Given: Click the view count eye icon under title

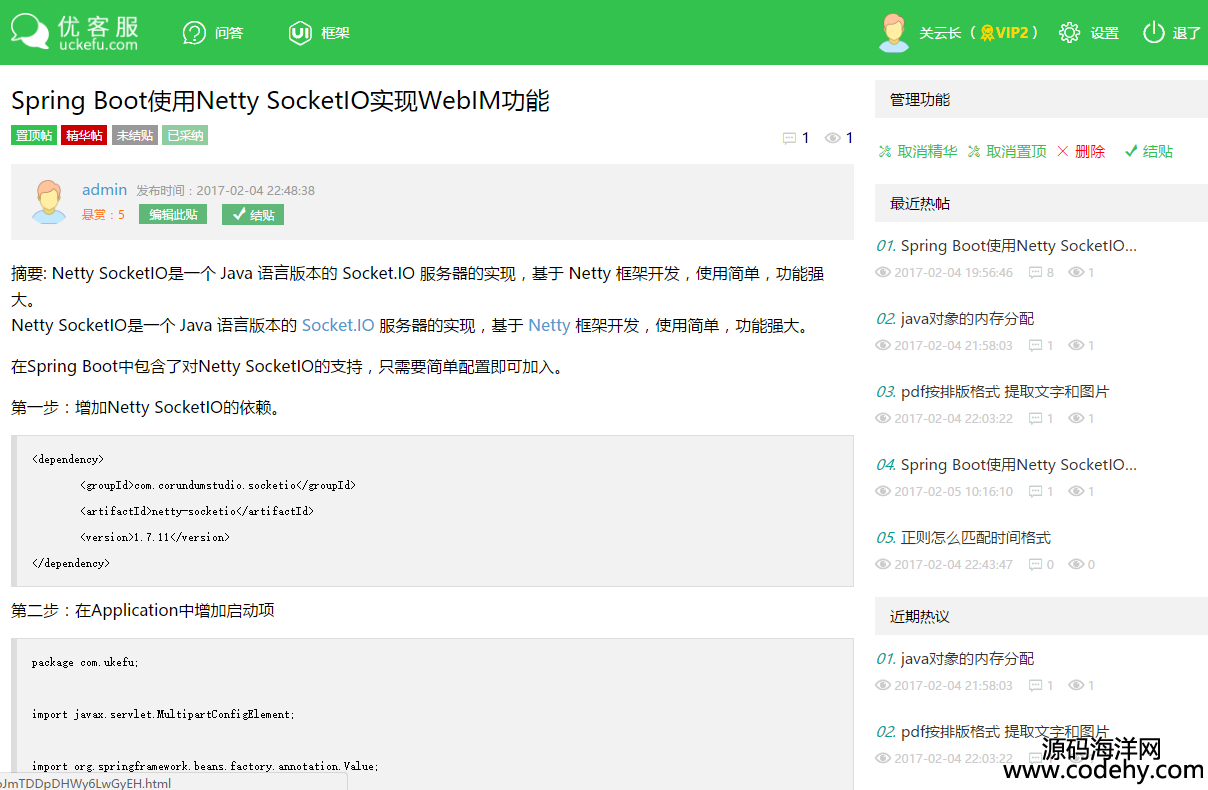Looking at the screenshot, I should [832, 138].
